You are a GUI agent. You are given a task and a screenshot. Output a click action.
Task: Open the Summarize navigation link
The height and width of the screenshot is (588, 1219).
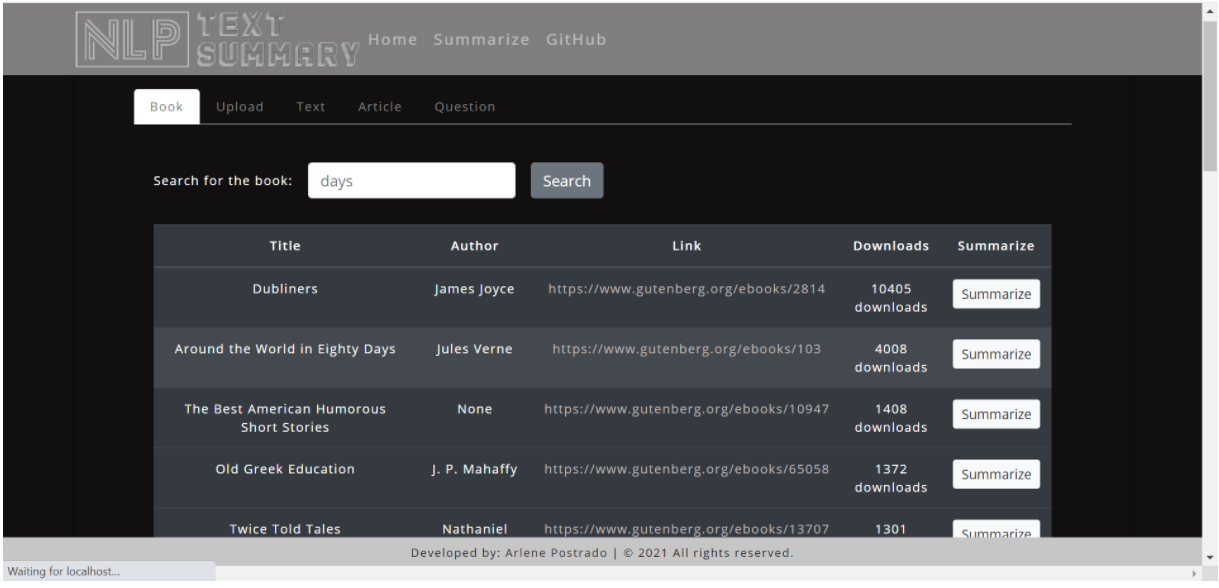pyautogui.click(x=483, y=40)
